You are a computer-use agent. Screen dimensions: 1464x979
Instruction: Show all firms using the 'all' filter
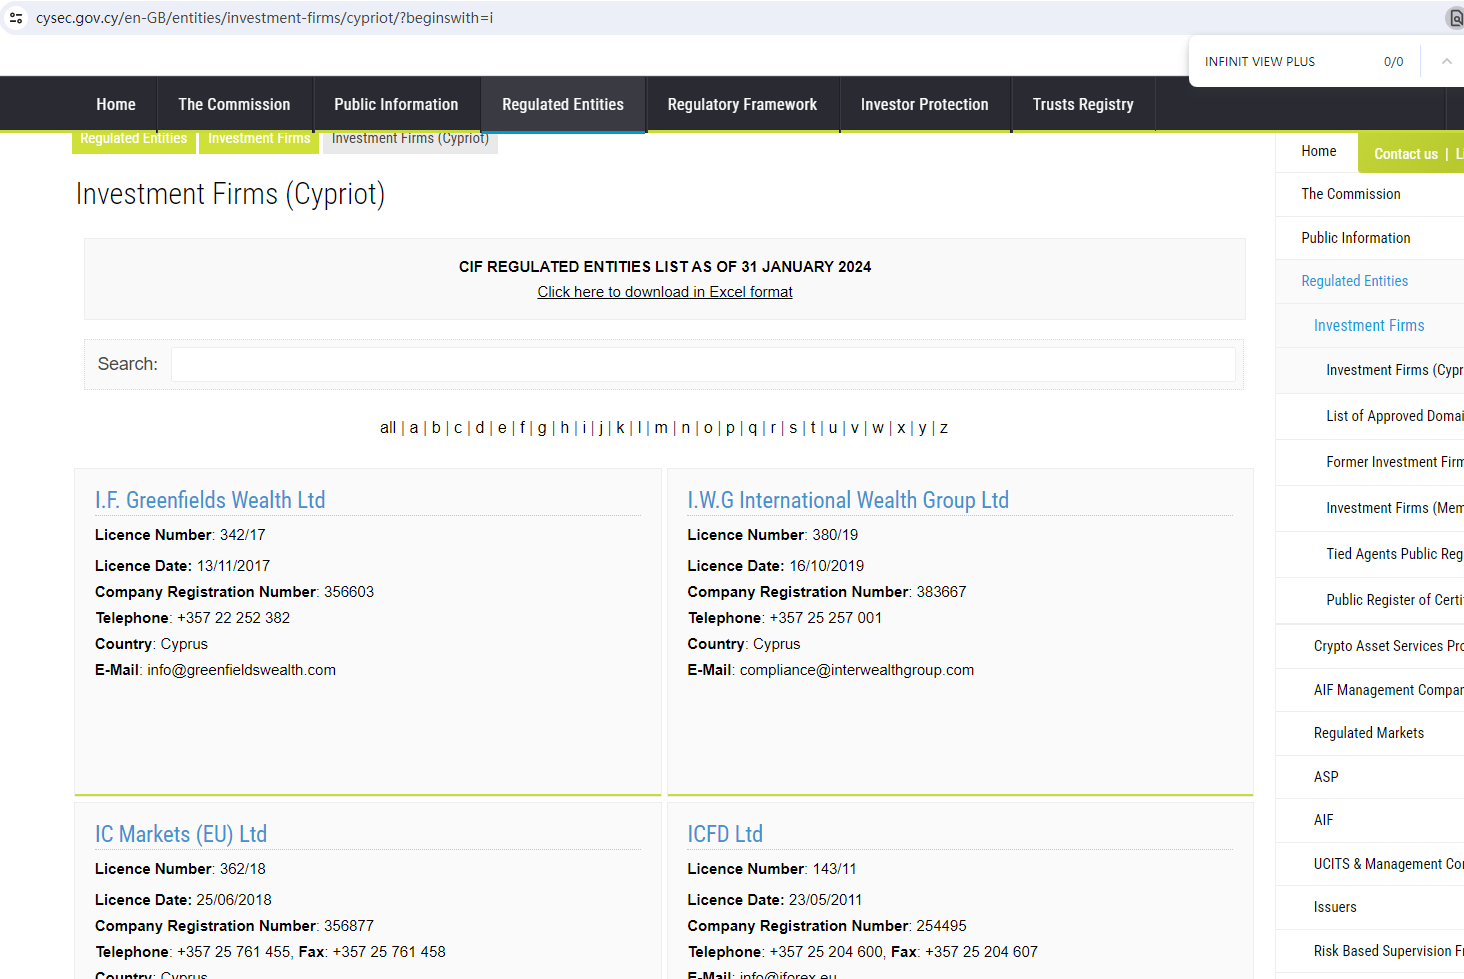[387, 428]
